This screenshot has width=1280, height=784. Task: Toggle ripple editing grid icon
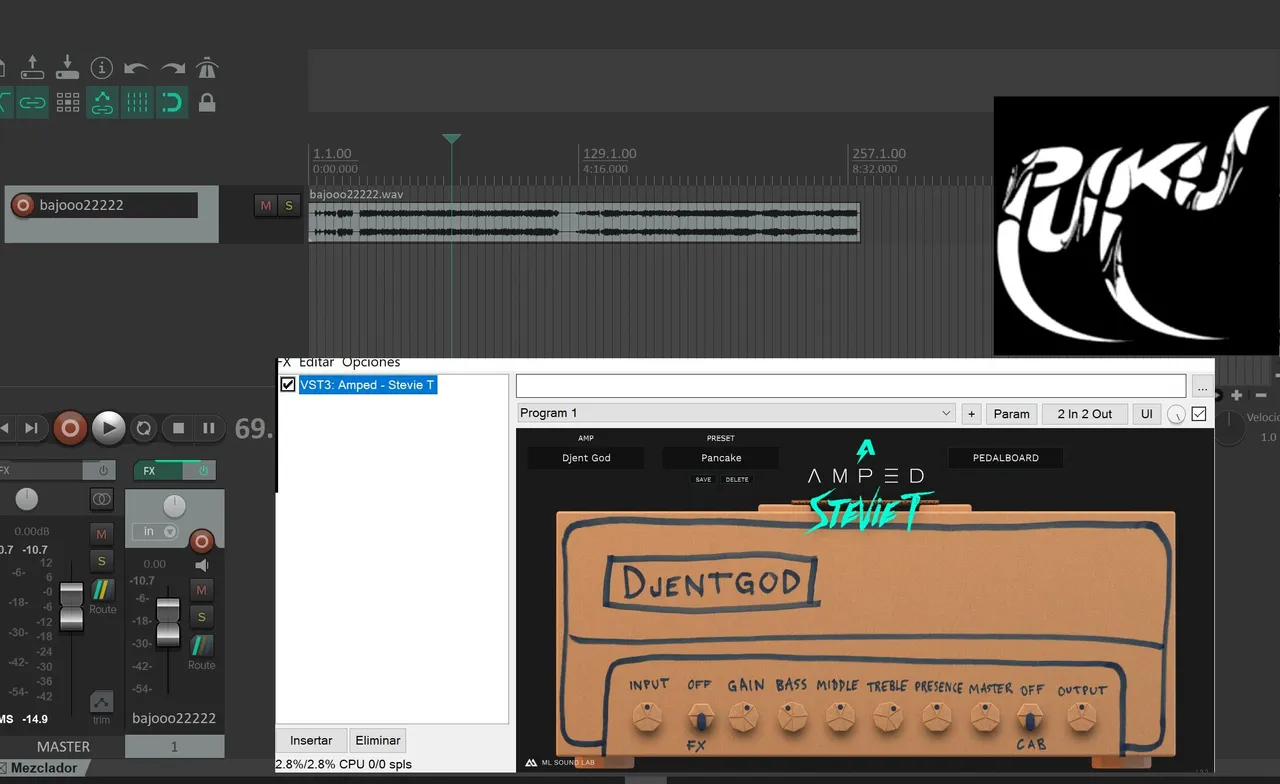(x=68, y=102)
